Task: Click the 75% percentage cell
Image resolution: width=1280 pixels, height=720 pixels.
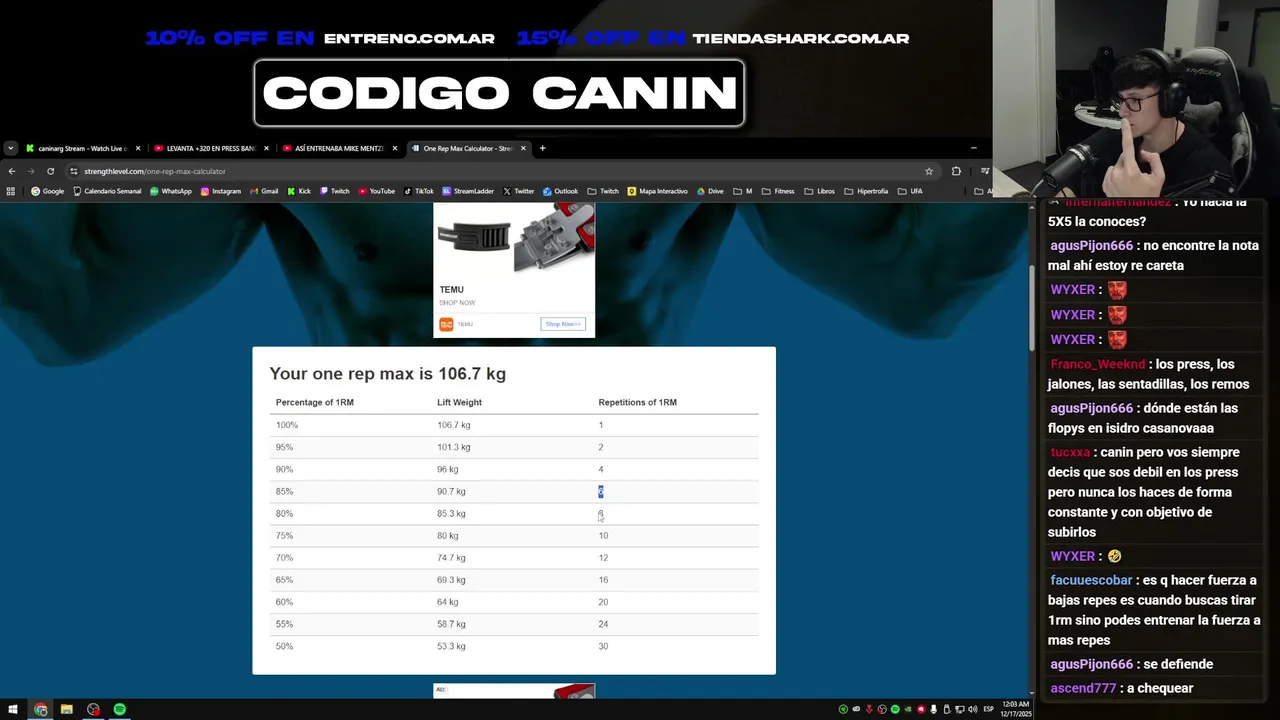Action: (x=284, y=536)
